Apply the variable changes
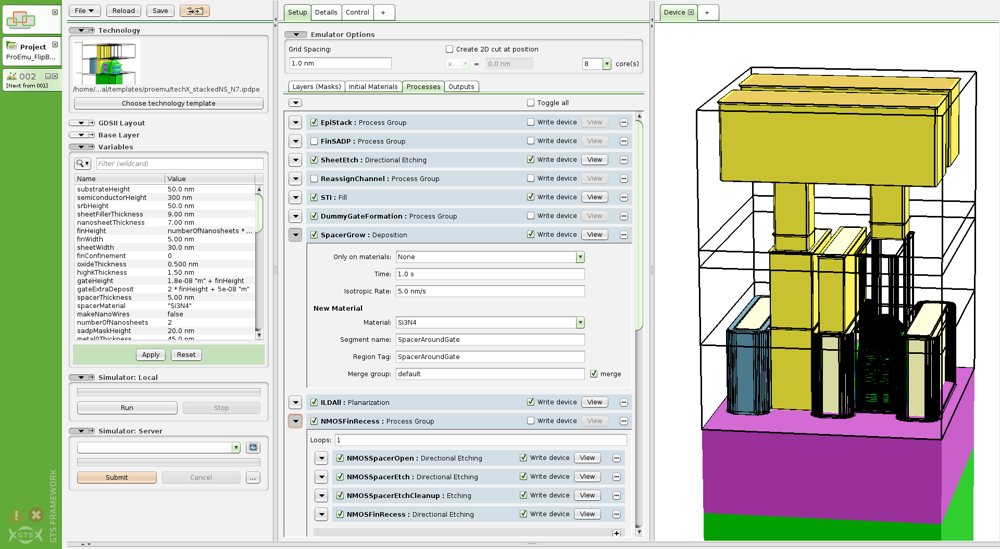Viewport: 1000px width, 549px height. (x=151, y=355)
